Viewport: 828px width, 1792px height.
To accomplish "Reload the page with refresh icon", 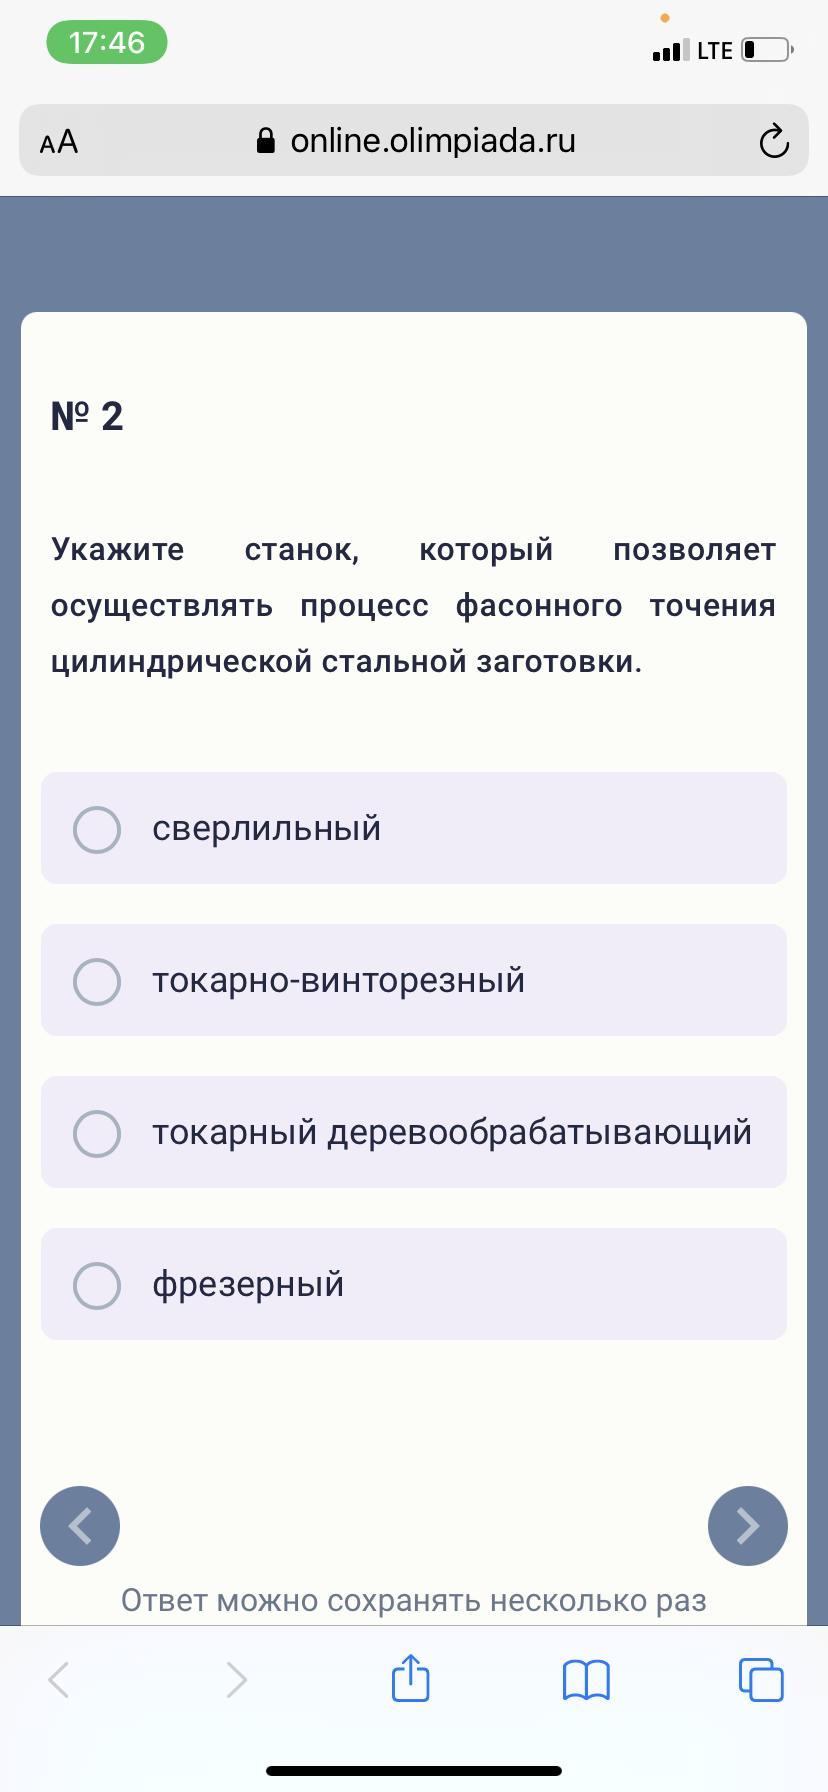I will coord(773,142).
